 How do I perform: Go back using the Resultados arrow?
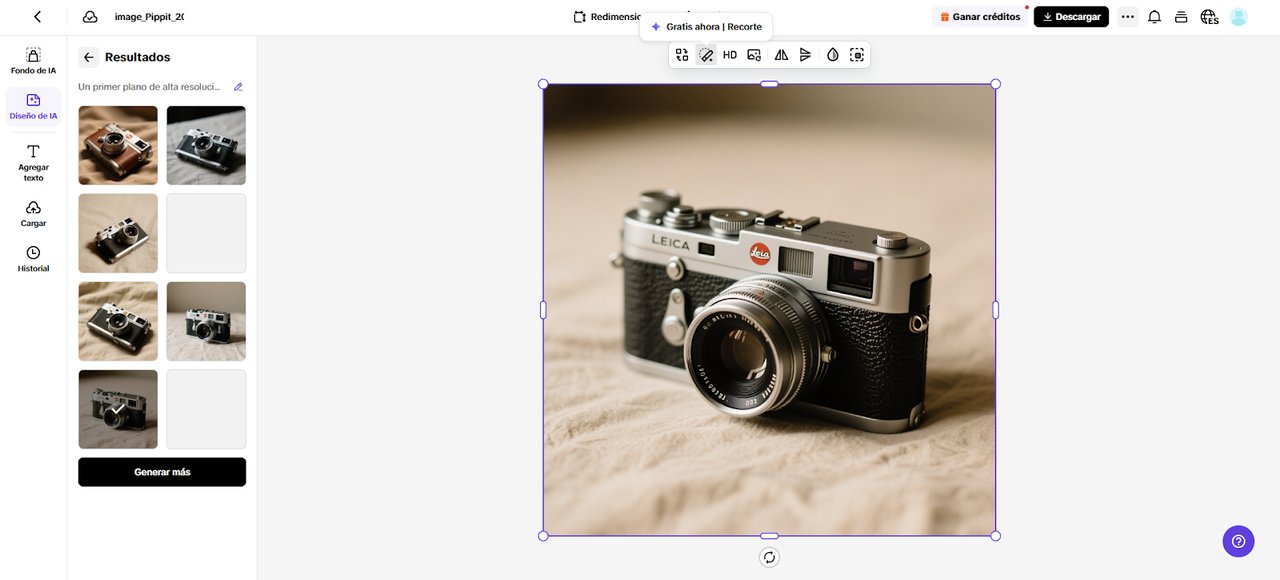tap(89, 57)
